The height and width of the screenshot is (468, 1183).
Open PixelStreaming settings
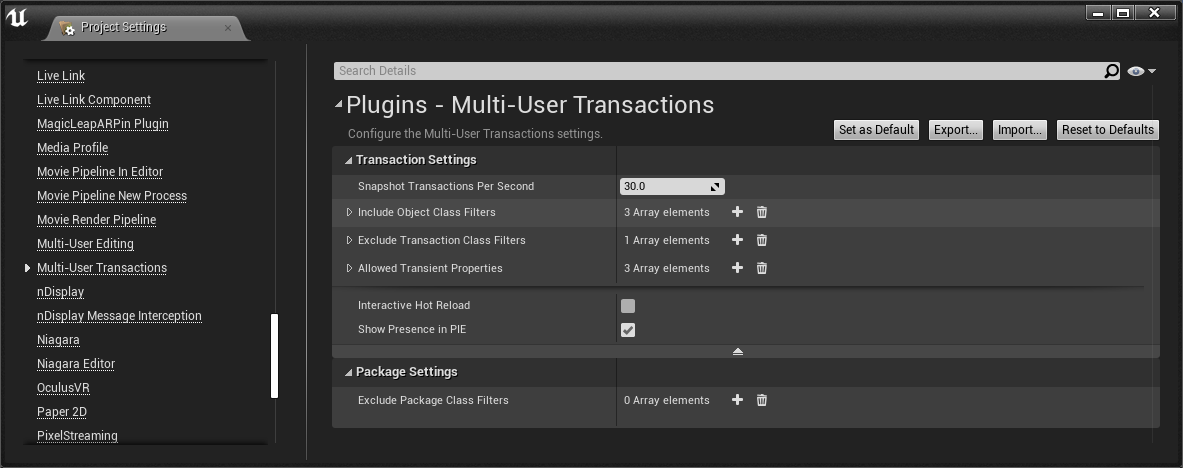(x=77, y=436)
